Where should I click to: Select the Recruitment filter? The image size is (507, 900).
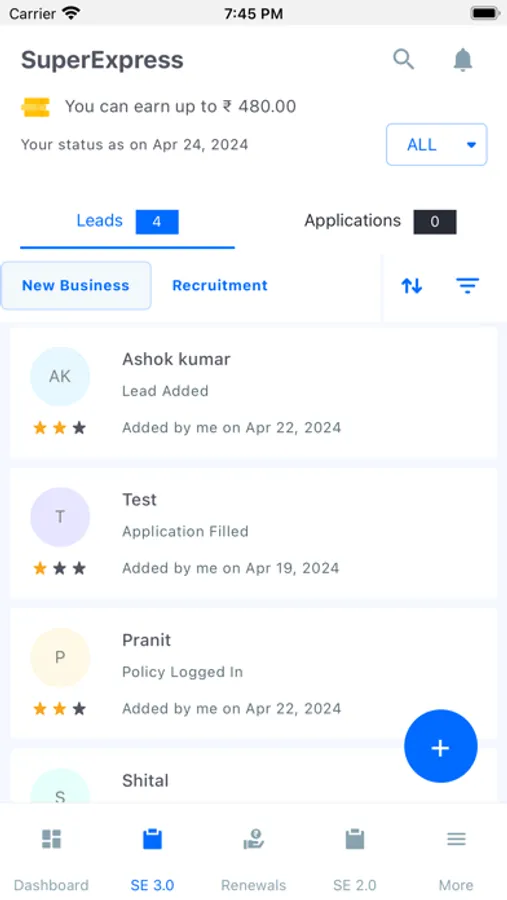220,285
